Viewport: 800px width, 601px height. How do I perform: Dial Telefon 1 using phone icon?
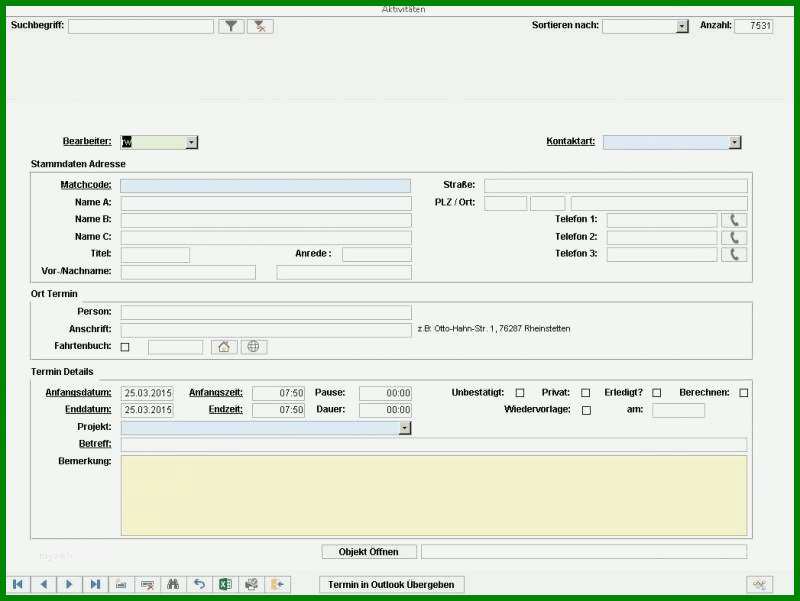pos(734,220)
